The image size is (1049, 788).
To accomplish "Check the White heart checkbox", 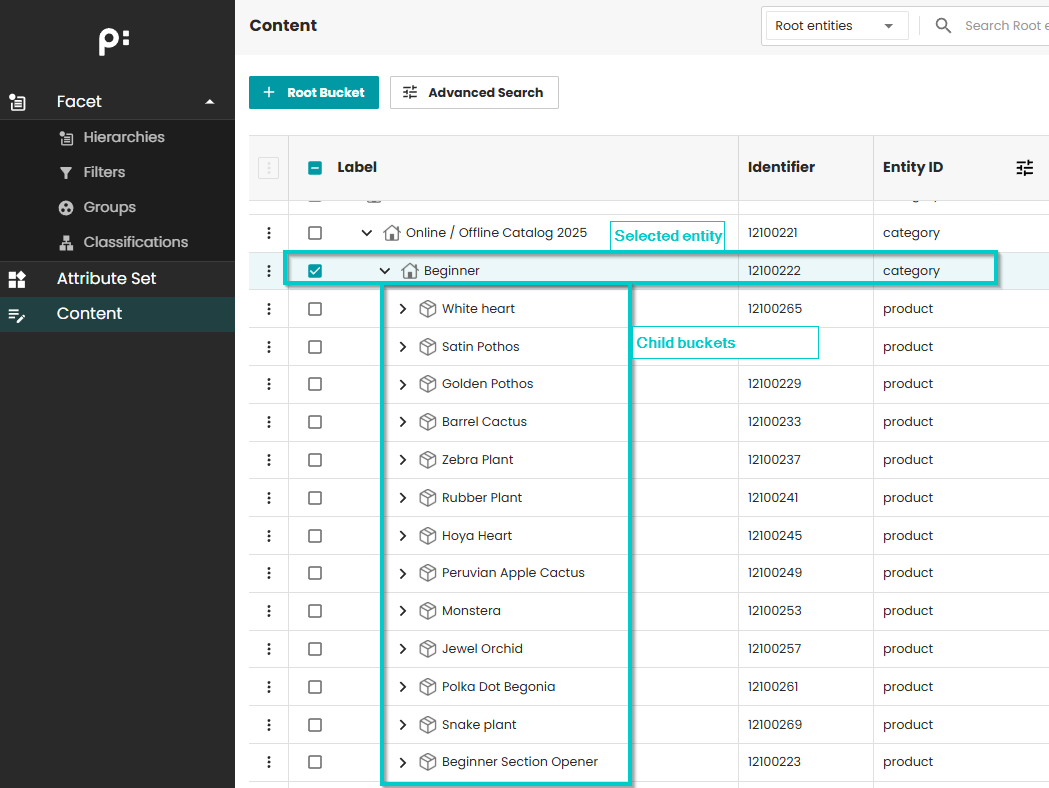I will coord(315,309).
